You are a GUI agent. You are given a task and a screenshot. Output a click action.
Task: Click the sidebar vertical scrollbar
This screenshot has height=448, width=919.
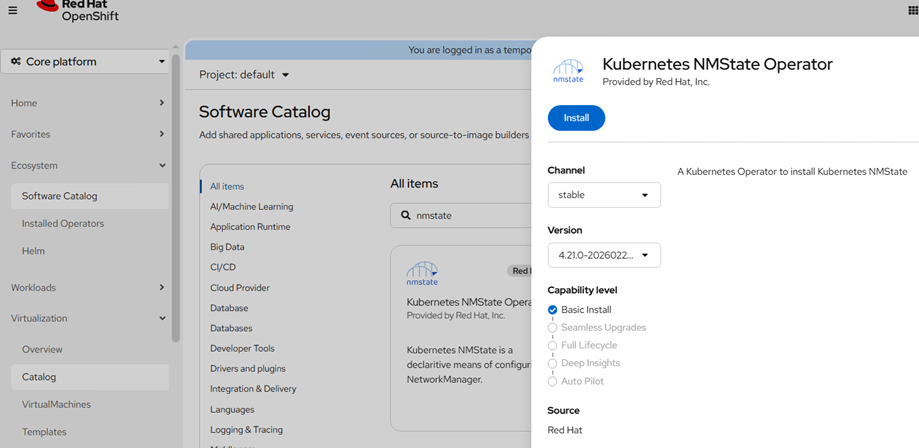[x=176, y=200]
